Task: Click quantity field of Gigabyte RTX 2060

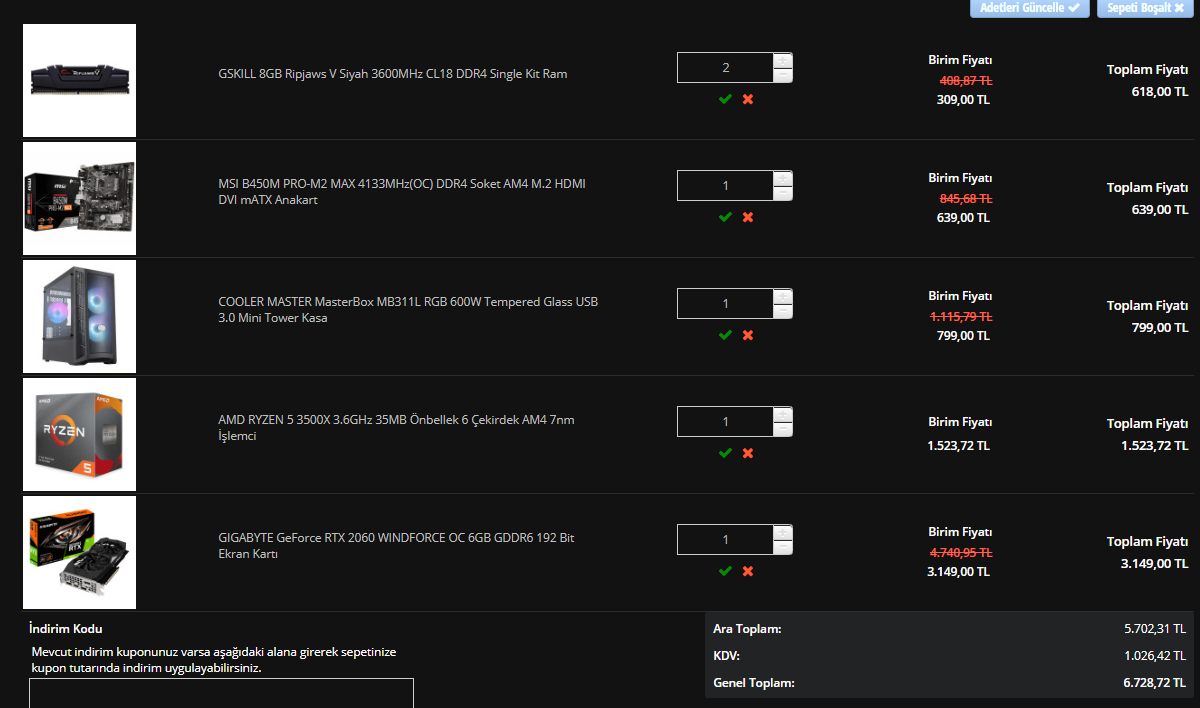Action: [x=725, y=540]
